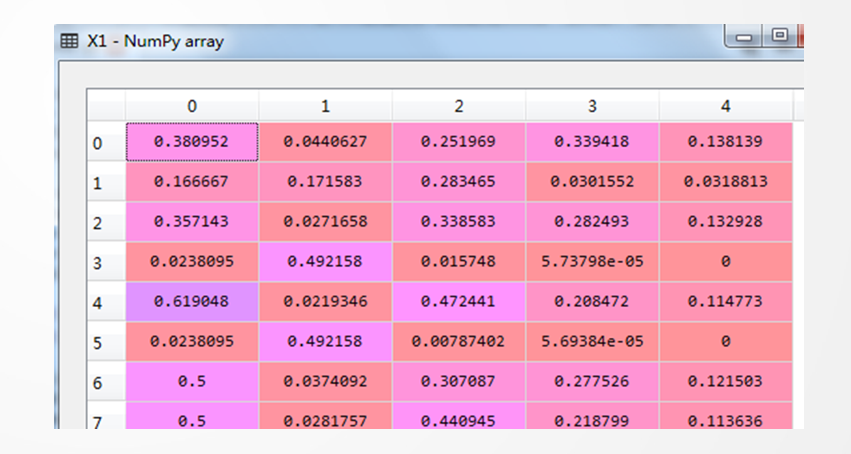Select cell with value 0.339418

pos(592,142)
